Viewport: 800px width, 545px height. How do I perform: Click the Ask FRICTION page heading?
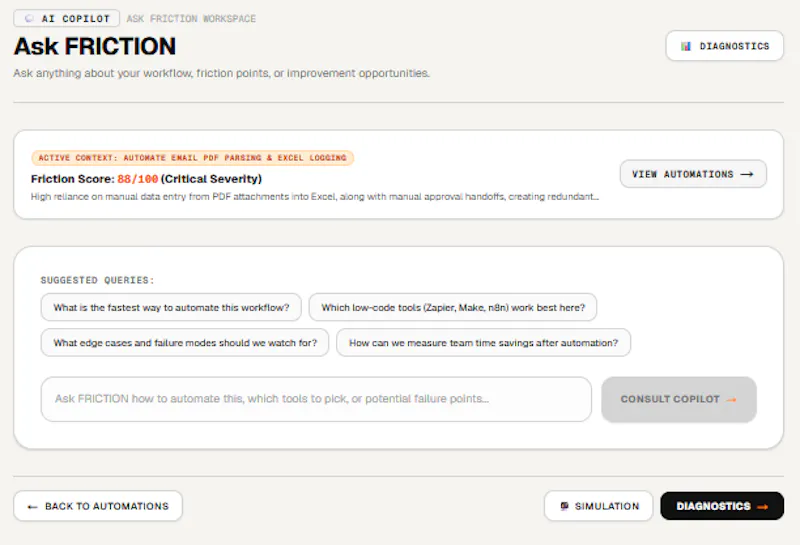tap(95, 46)
